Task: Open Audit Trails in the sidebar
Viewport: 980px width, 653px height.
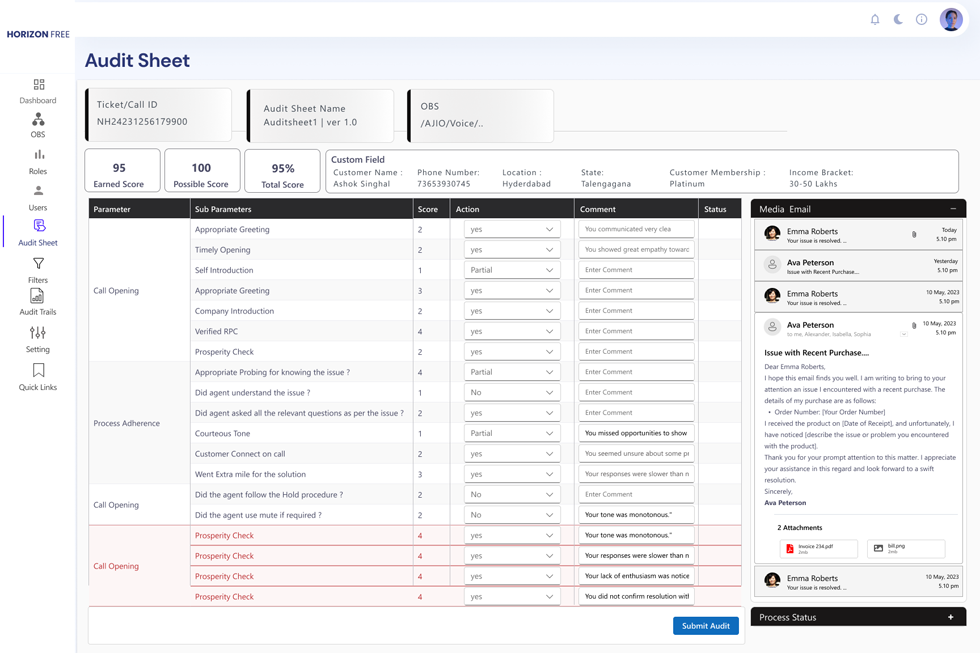Action: click(x=38, y=302)
